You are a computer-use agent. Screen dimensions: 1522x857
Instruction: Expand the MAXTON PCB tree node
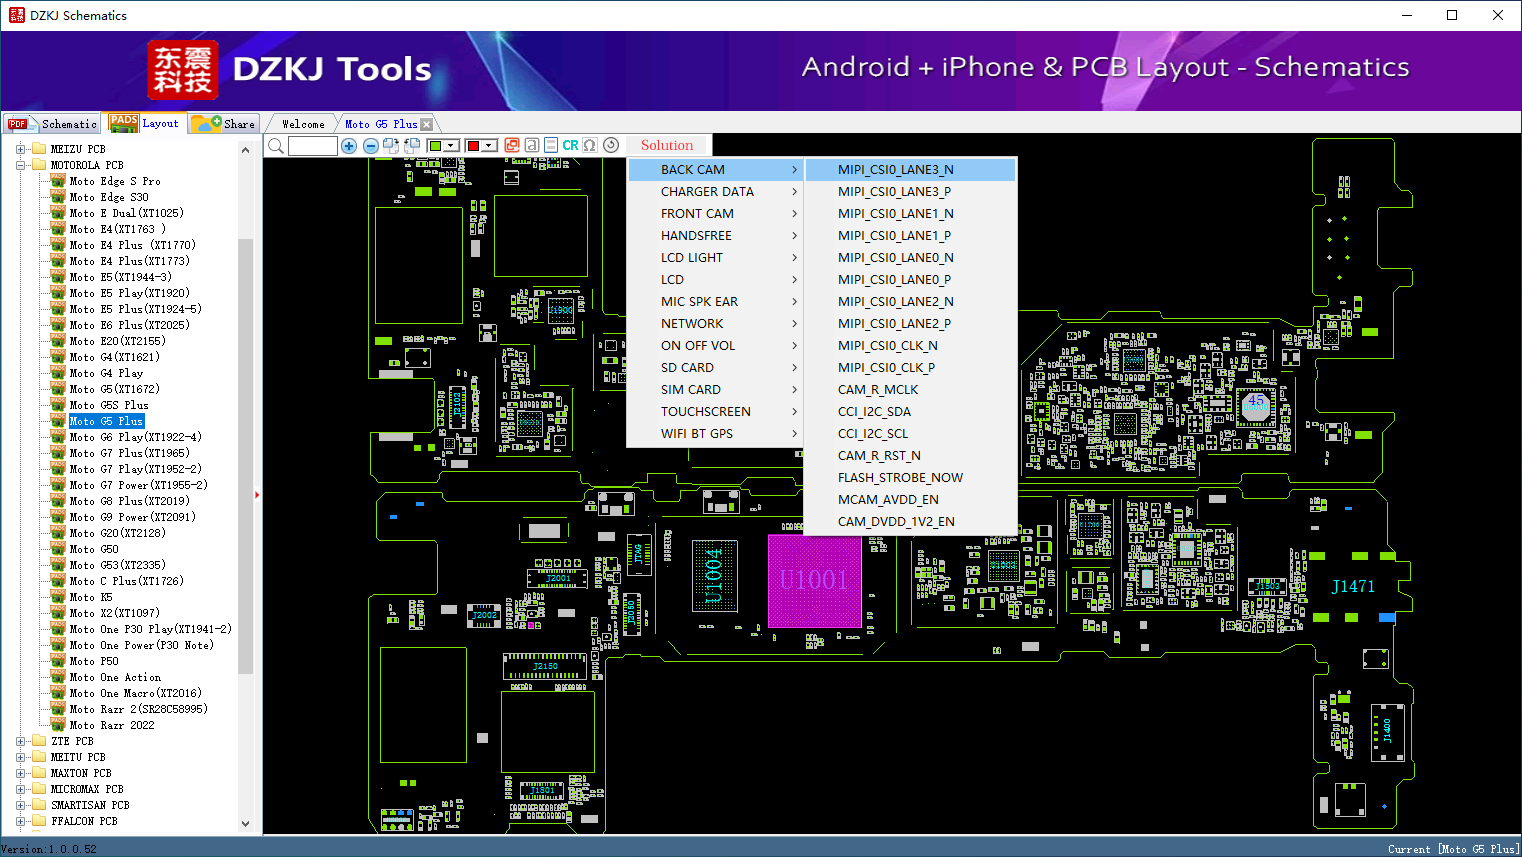[x=21, y=773]
